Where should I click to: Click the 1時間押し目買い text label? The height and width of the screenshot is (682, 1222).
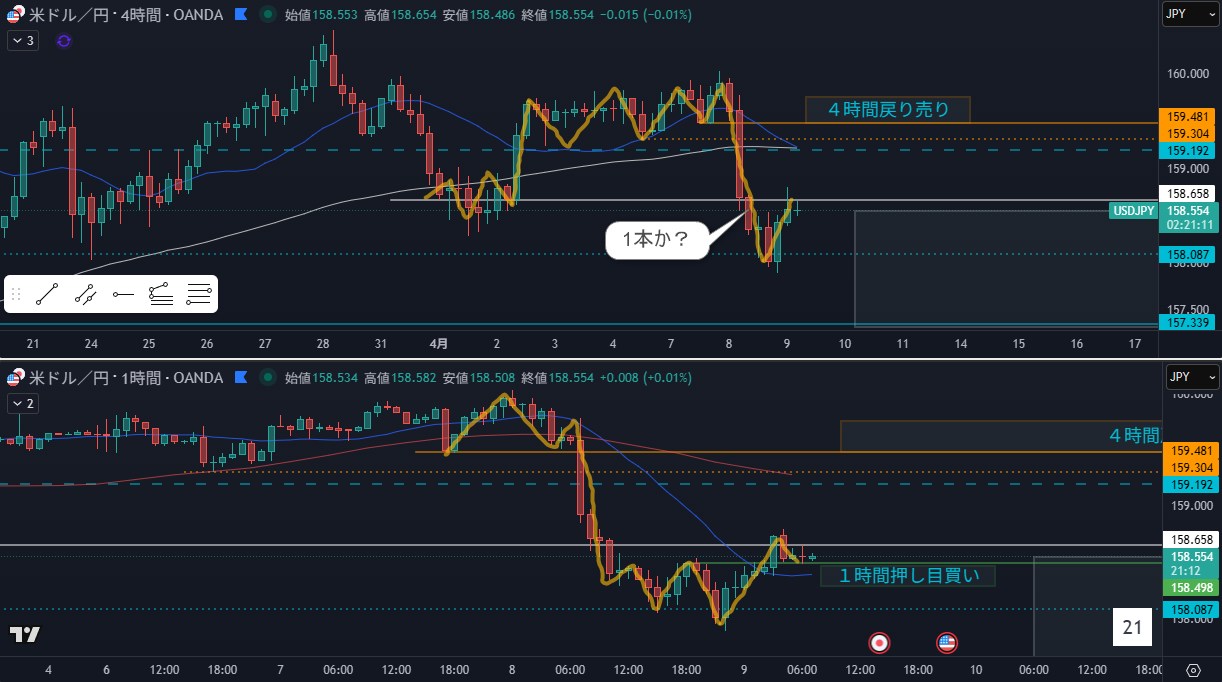pyautogui.click(x=907, y=575)
